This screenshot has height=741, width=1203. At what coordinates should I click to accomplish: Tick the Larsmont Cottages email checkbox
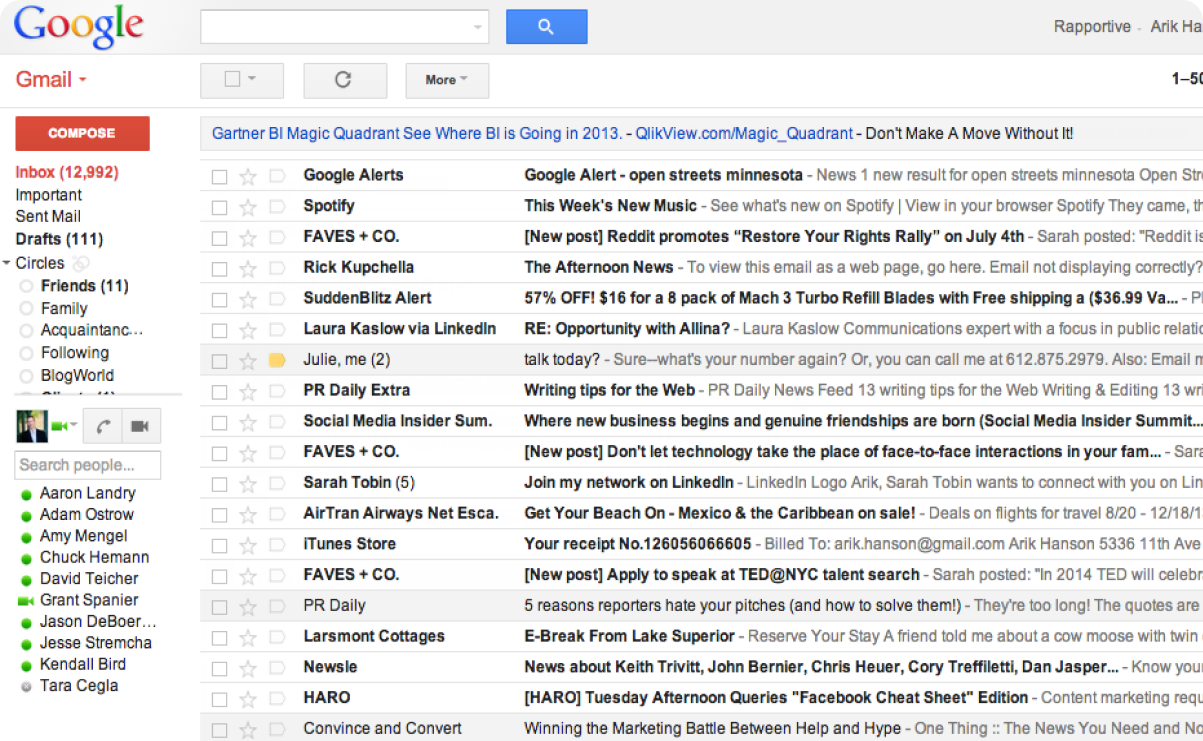[x=219, y=638]
